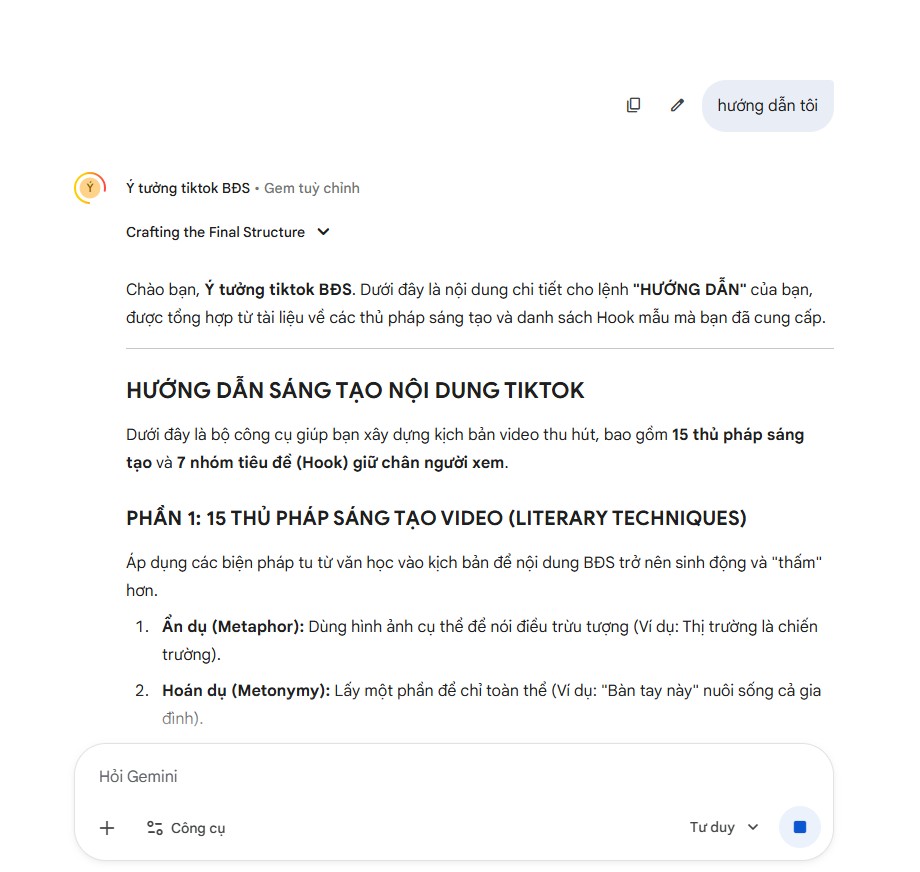The width and height of the screenshot is (920, 872).
Task: Open the "Ý tưởng tiktok BĐS" gem name
Action: [188, 188]
